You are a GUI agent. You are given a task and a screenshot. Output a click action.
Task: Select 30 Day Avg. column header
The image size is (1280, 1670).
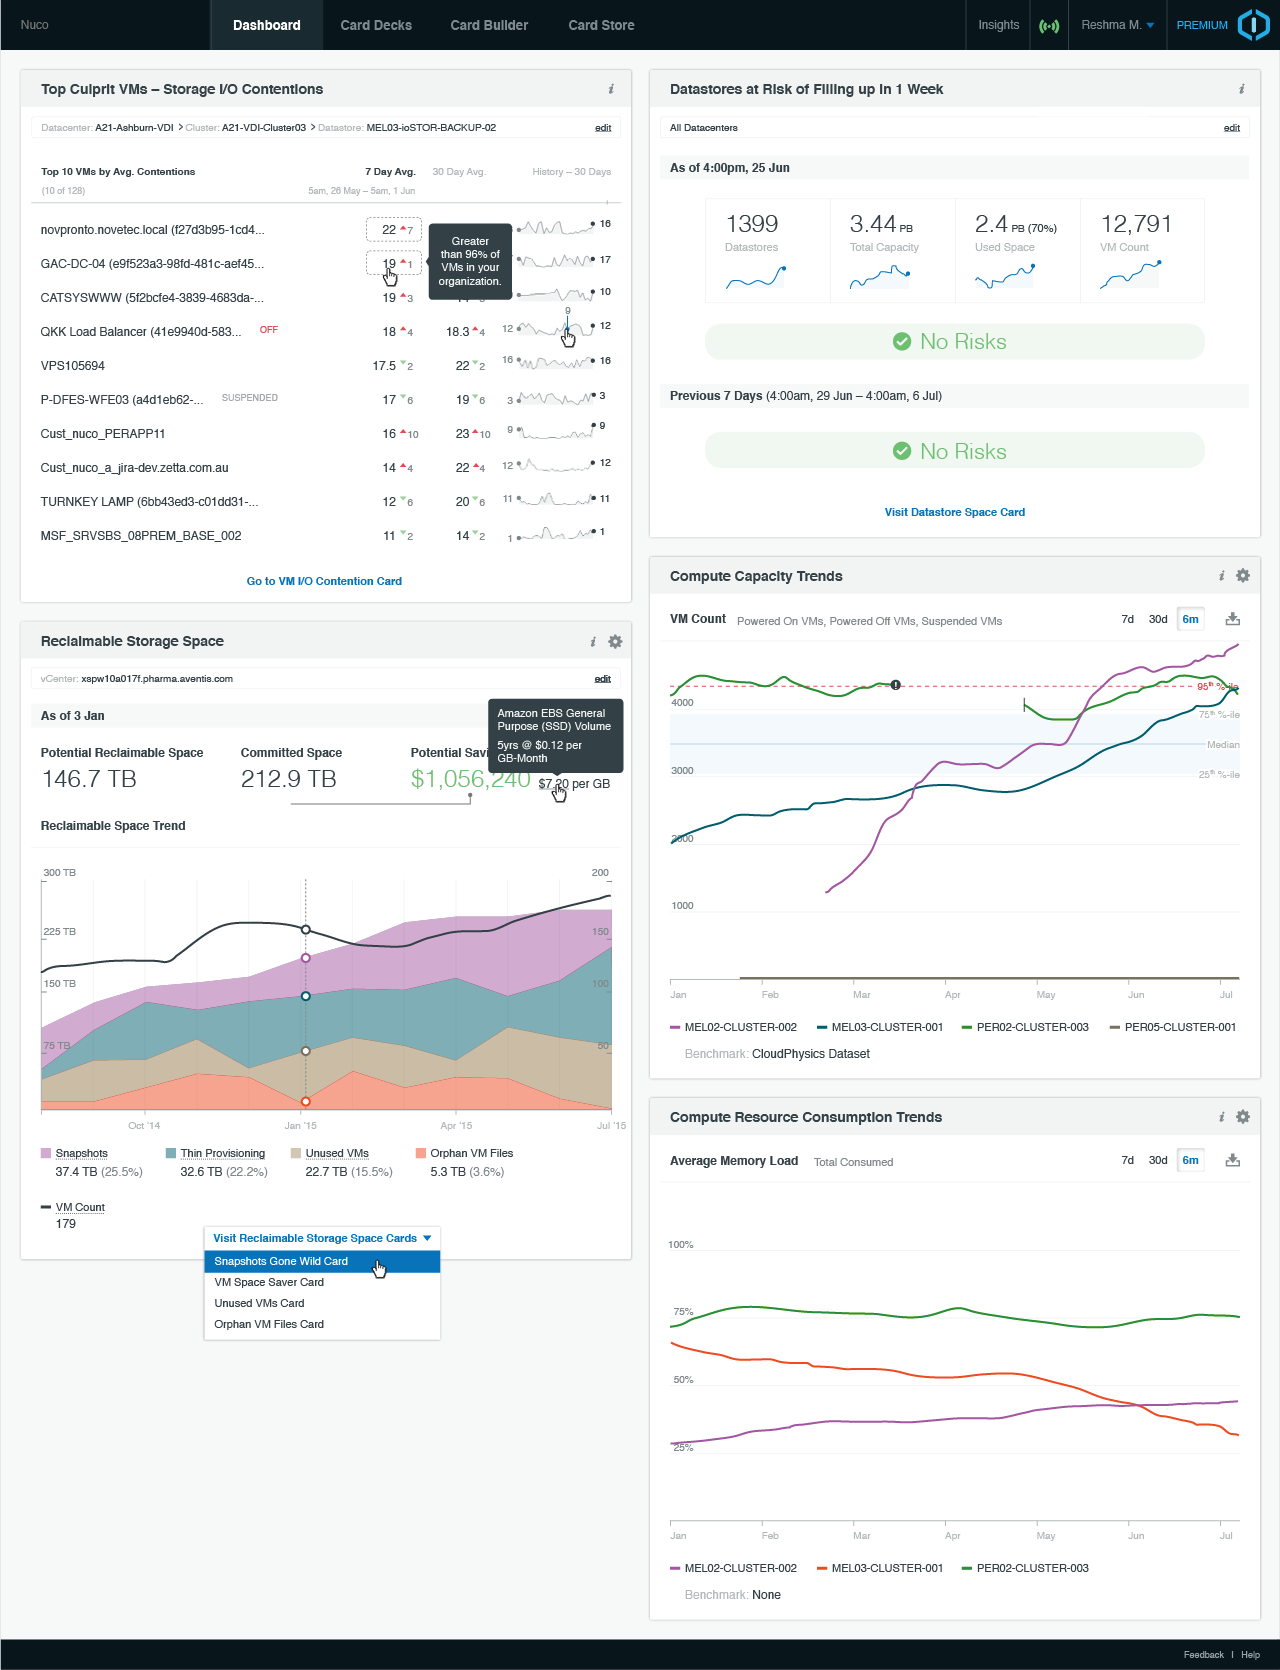tap(459, 172)
